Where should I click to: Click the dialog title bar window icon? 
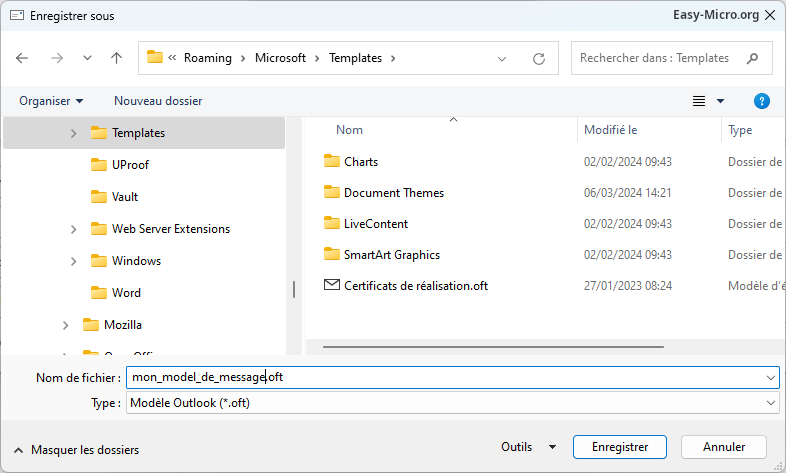coord(17,16)
